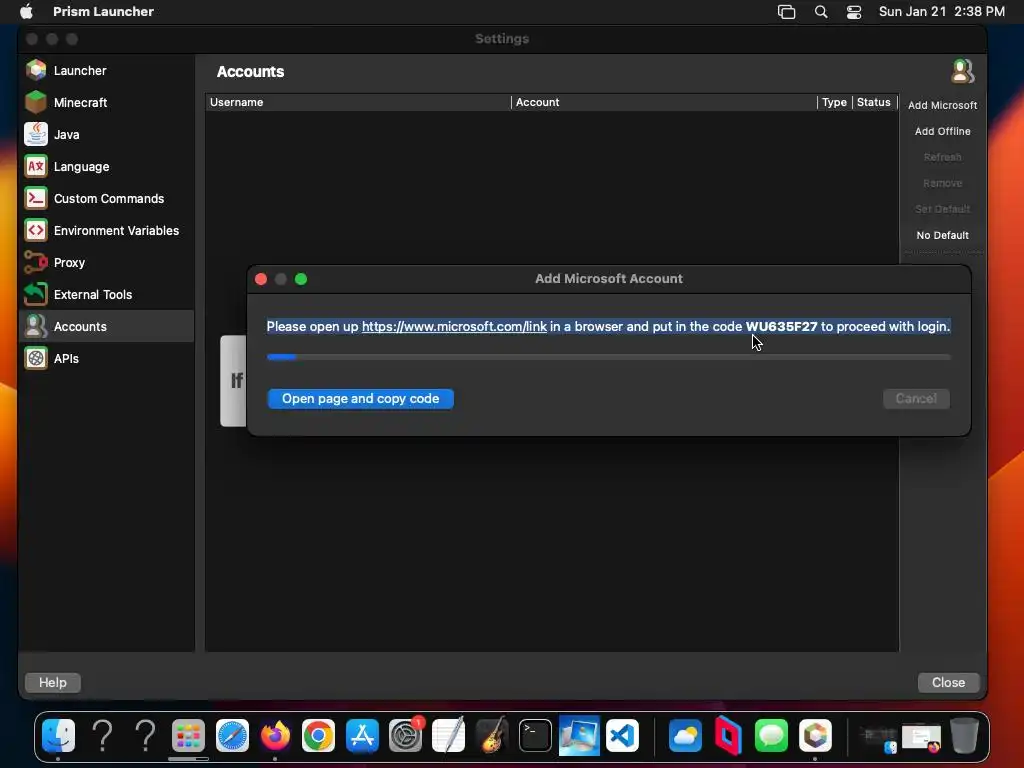1024x768 pixels.
Task: Choose the Language settings icon
Action: click(x=36, y=166)
